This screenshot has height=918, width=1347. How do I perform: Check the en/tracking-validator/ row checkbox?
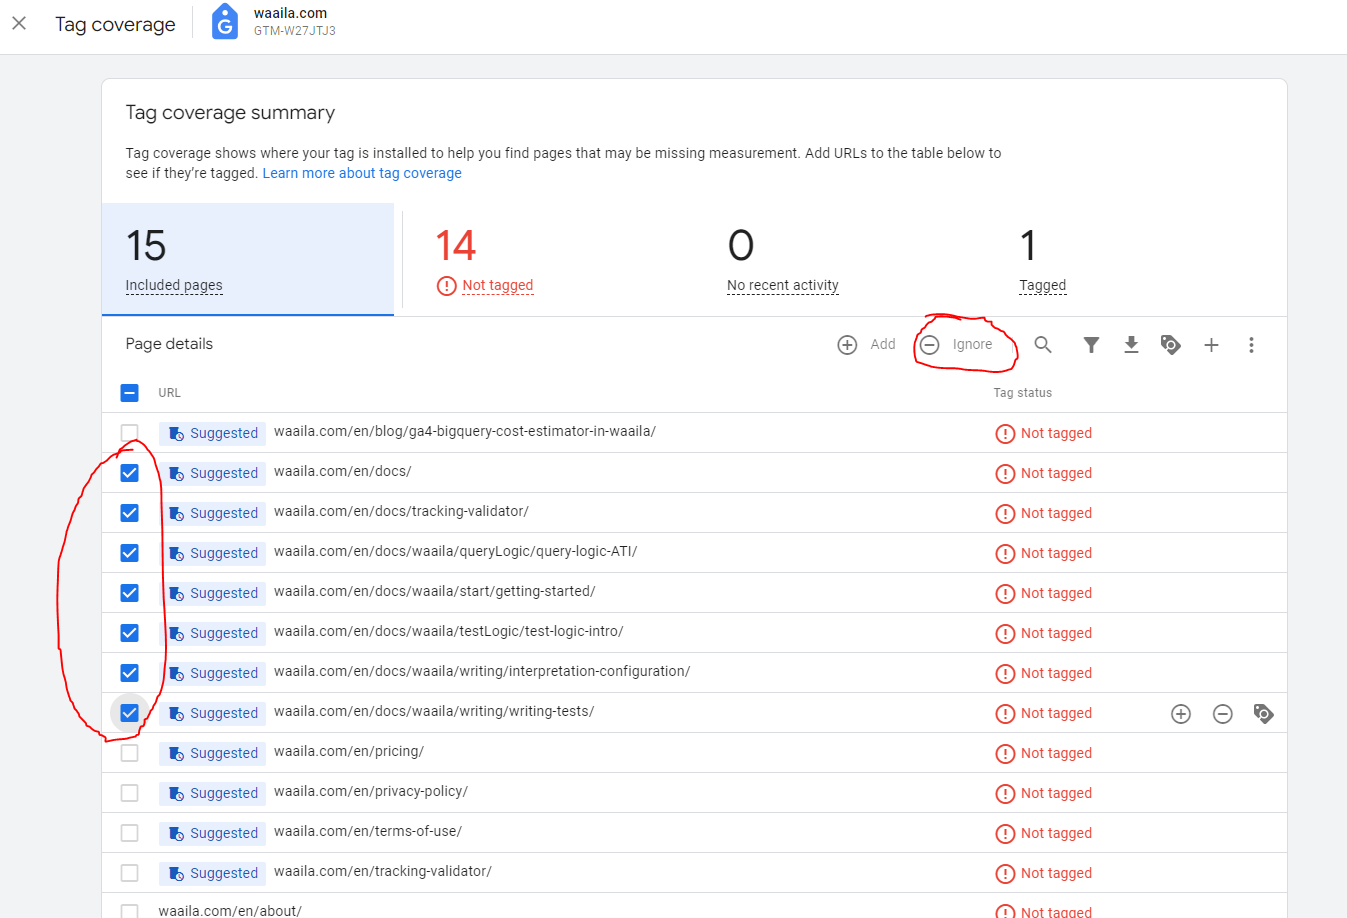click(x=129, y=873)
